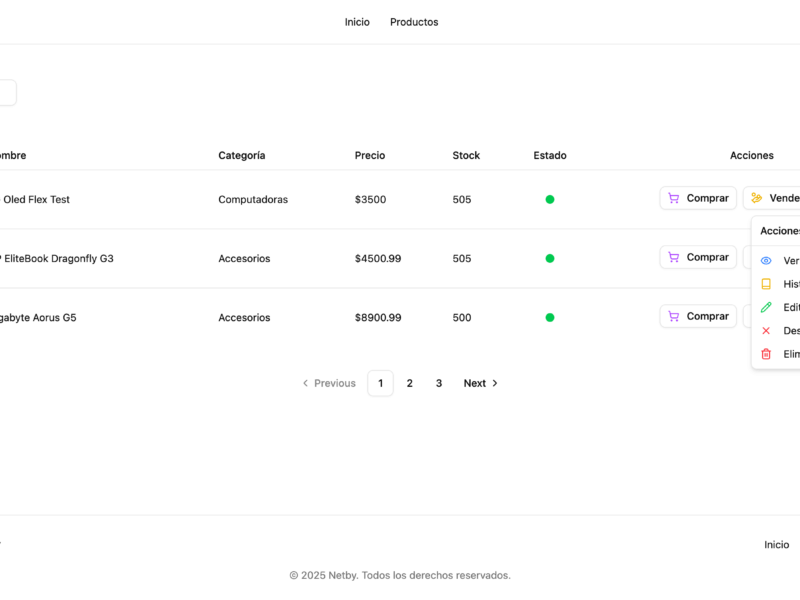The width and height of the screenshot is (800, 600).
Task: Jump to page 3 in the pagination
Action: [438, 383]
